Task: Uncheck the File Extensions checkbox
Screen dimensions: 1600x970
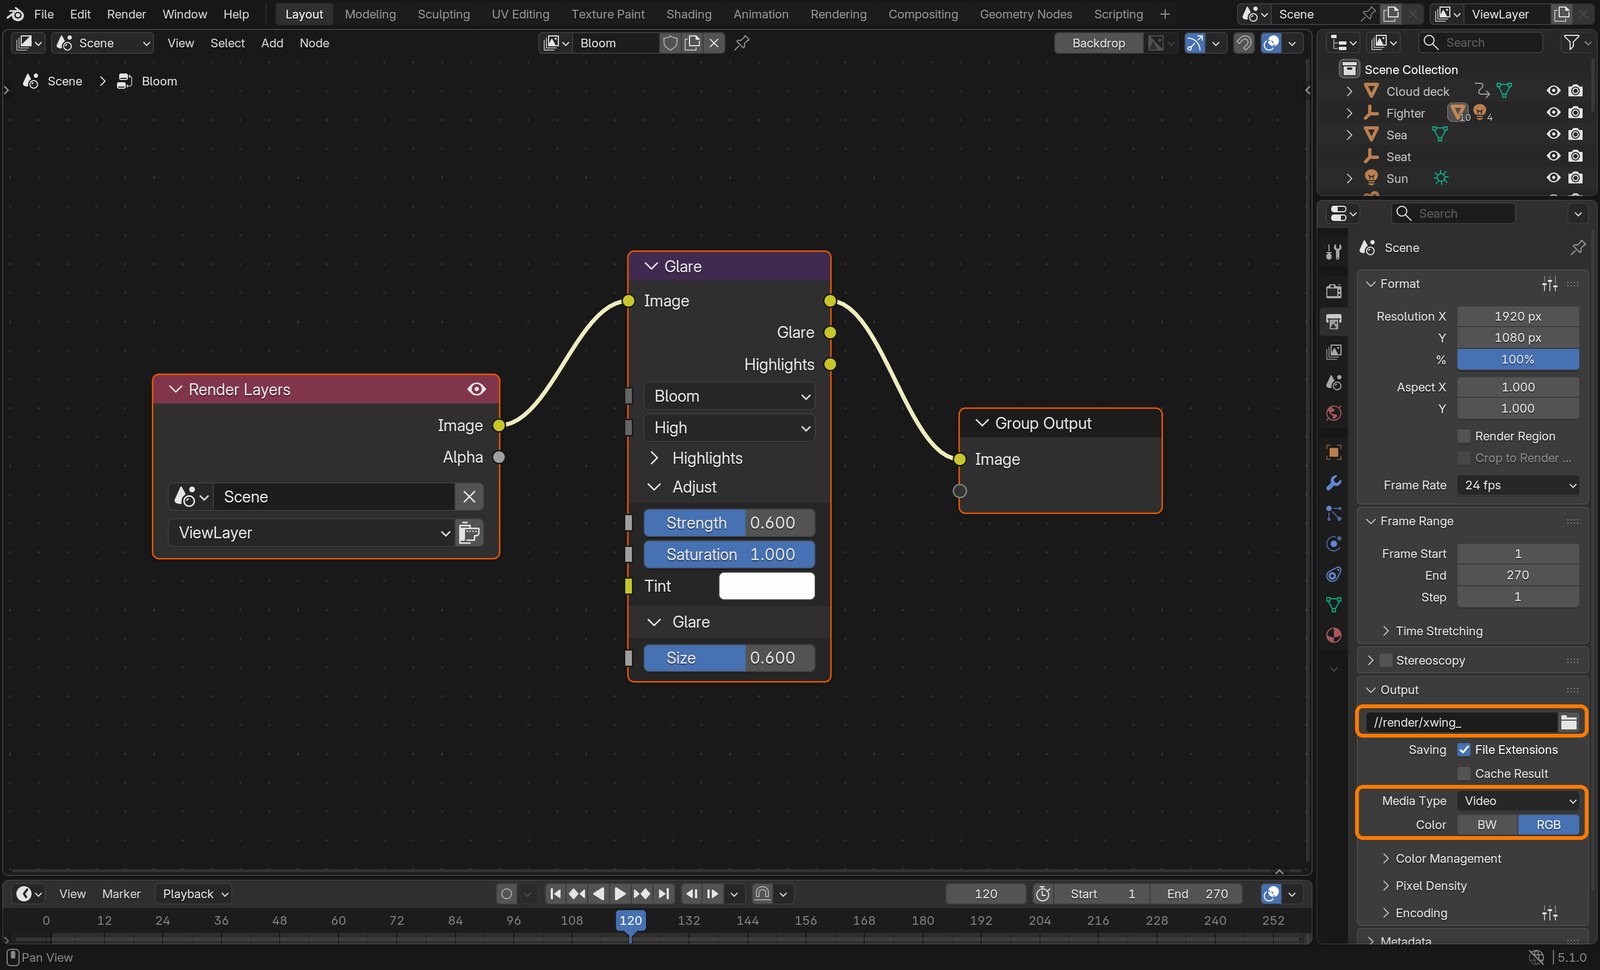Action: coord(1464,750)
